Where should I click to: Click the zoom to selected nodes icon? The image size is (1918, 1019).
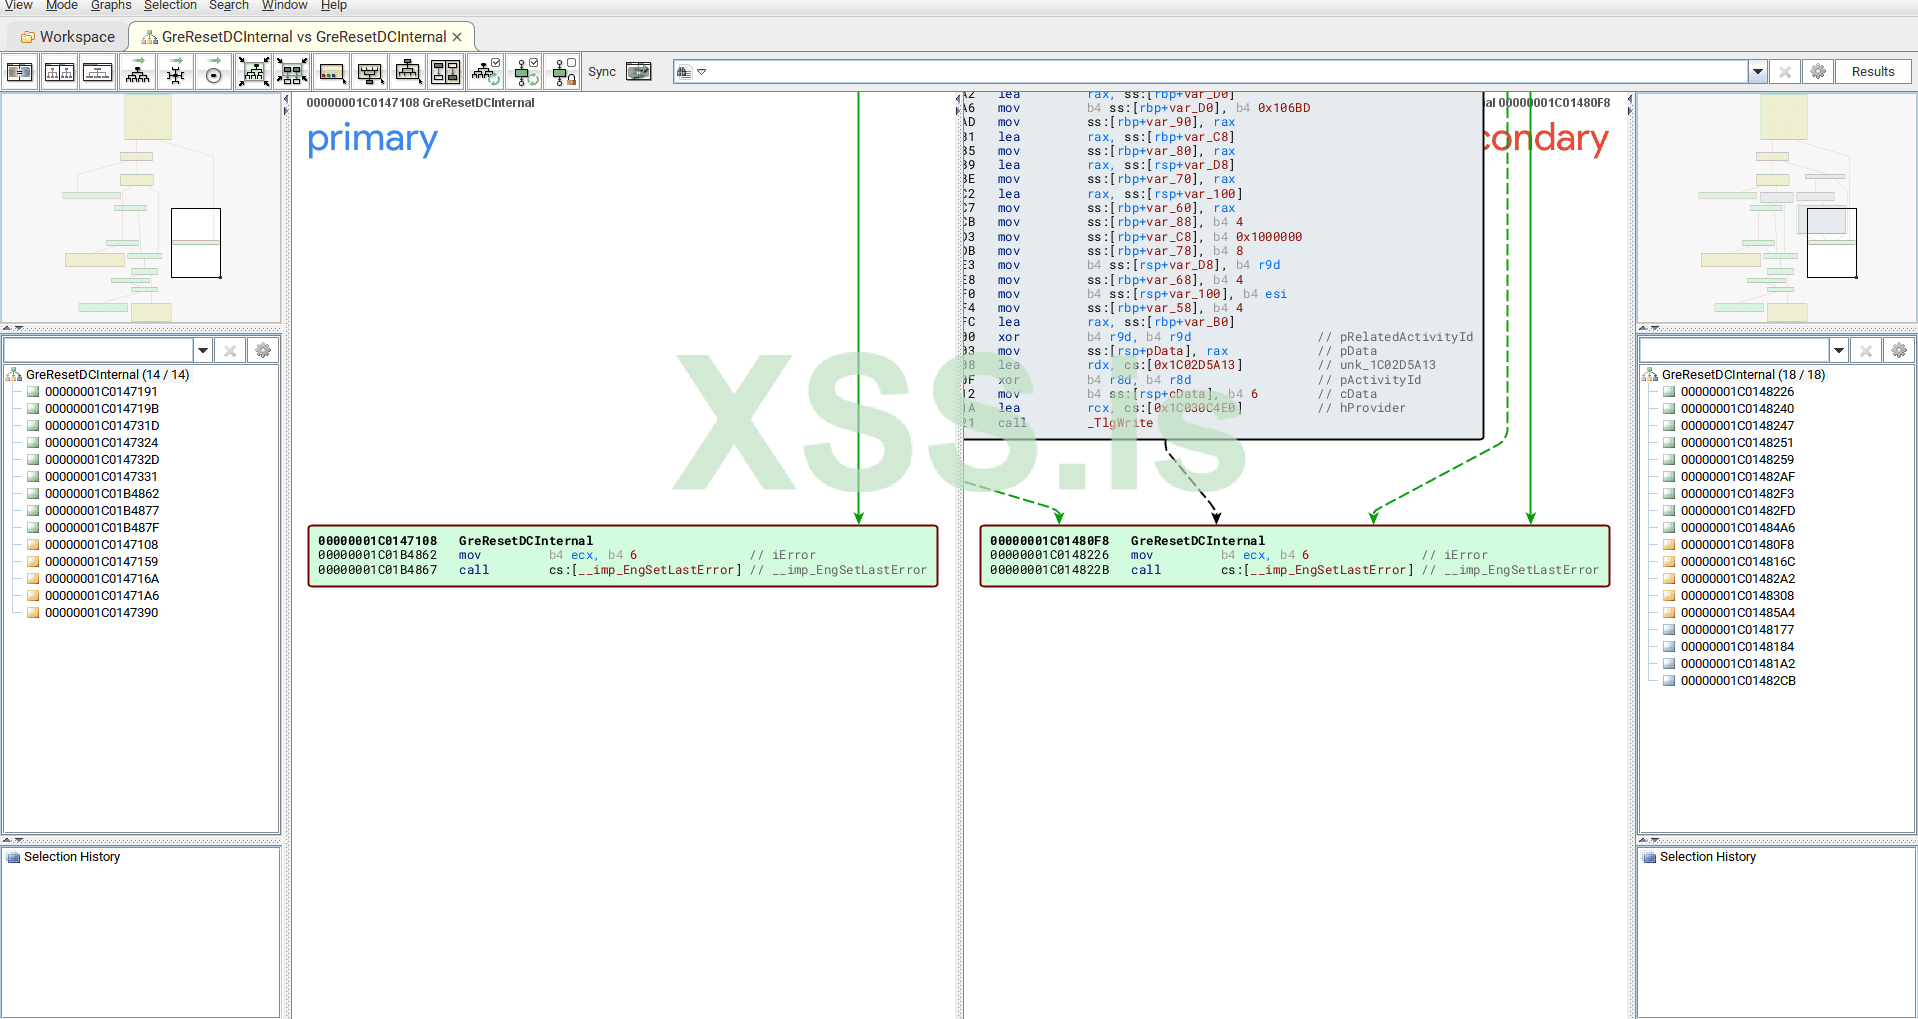tap(292, 72)
